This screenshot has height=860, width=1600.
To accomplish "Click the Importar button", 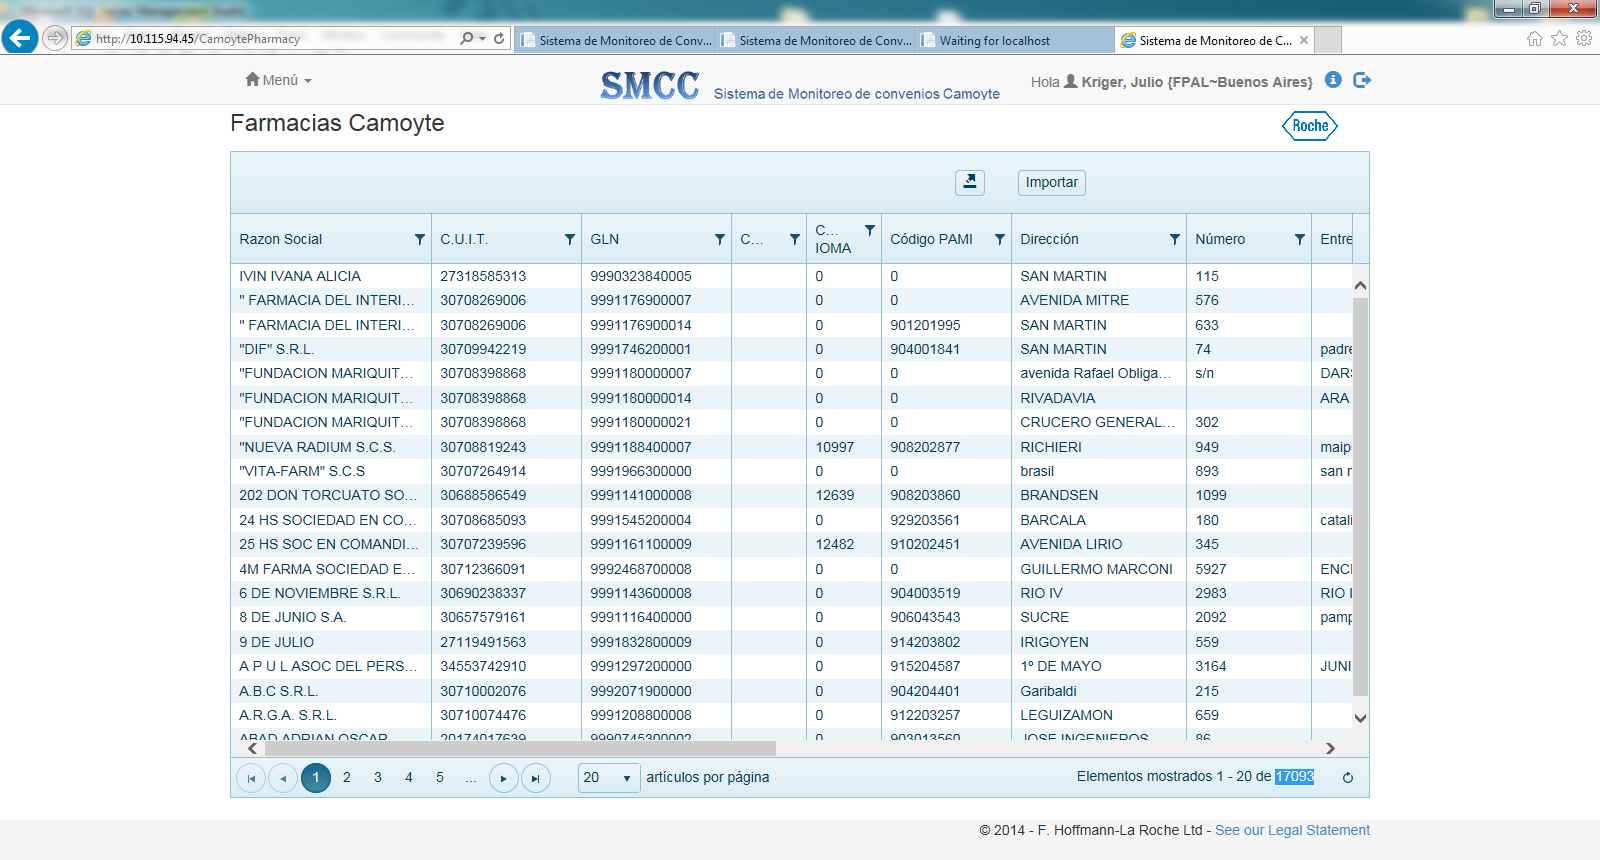I will click(1052, 182).
